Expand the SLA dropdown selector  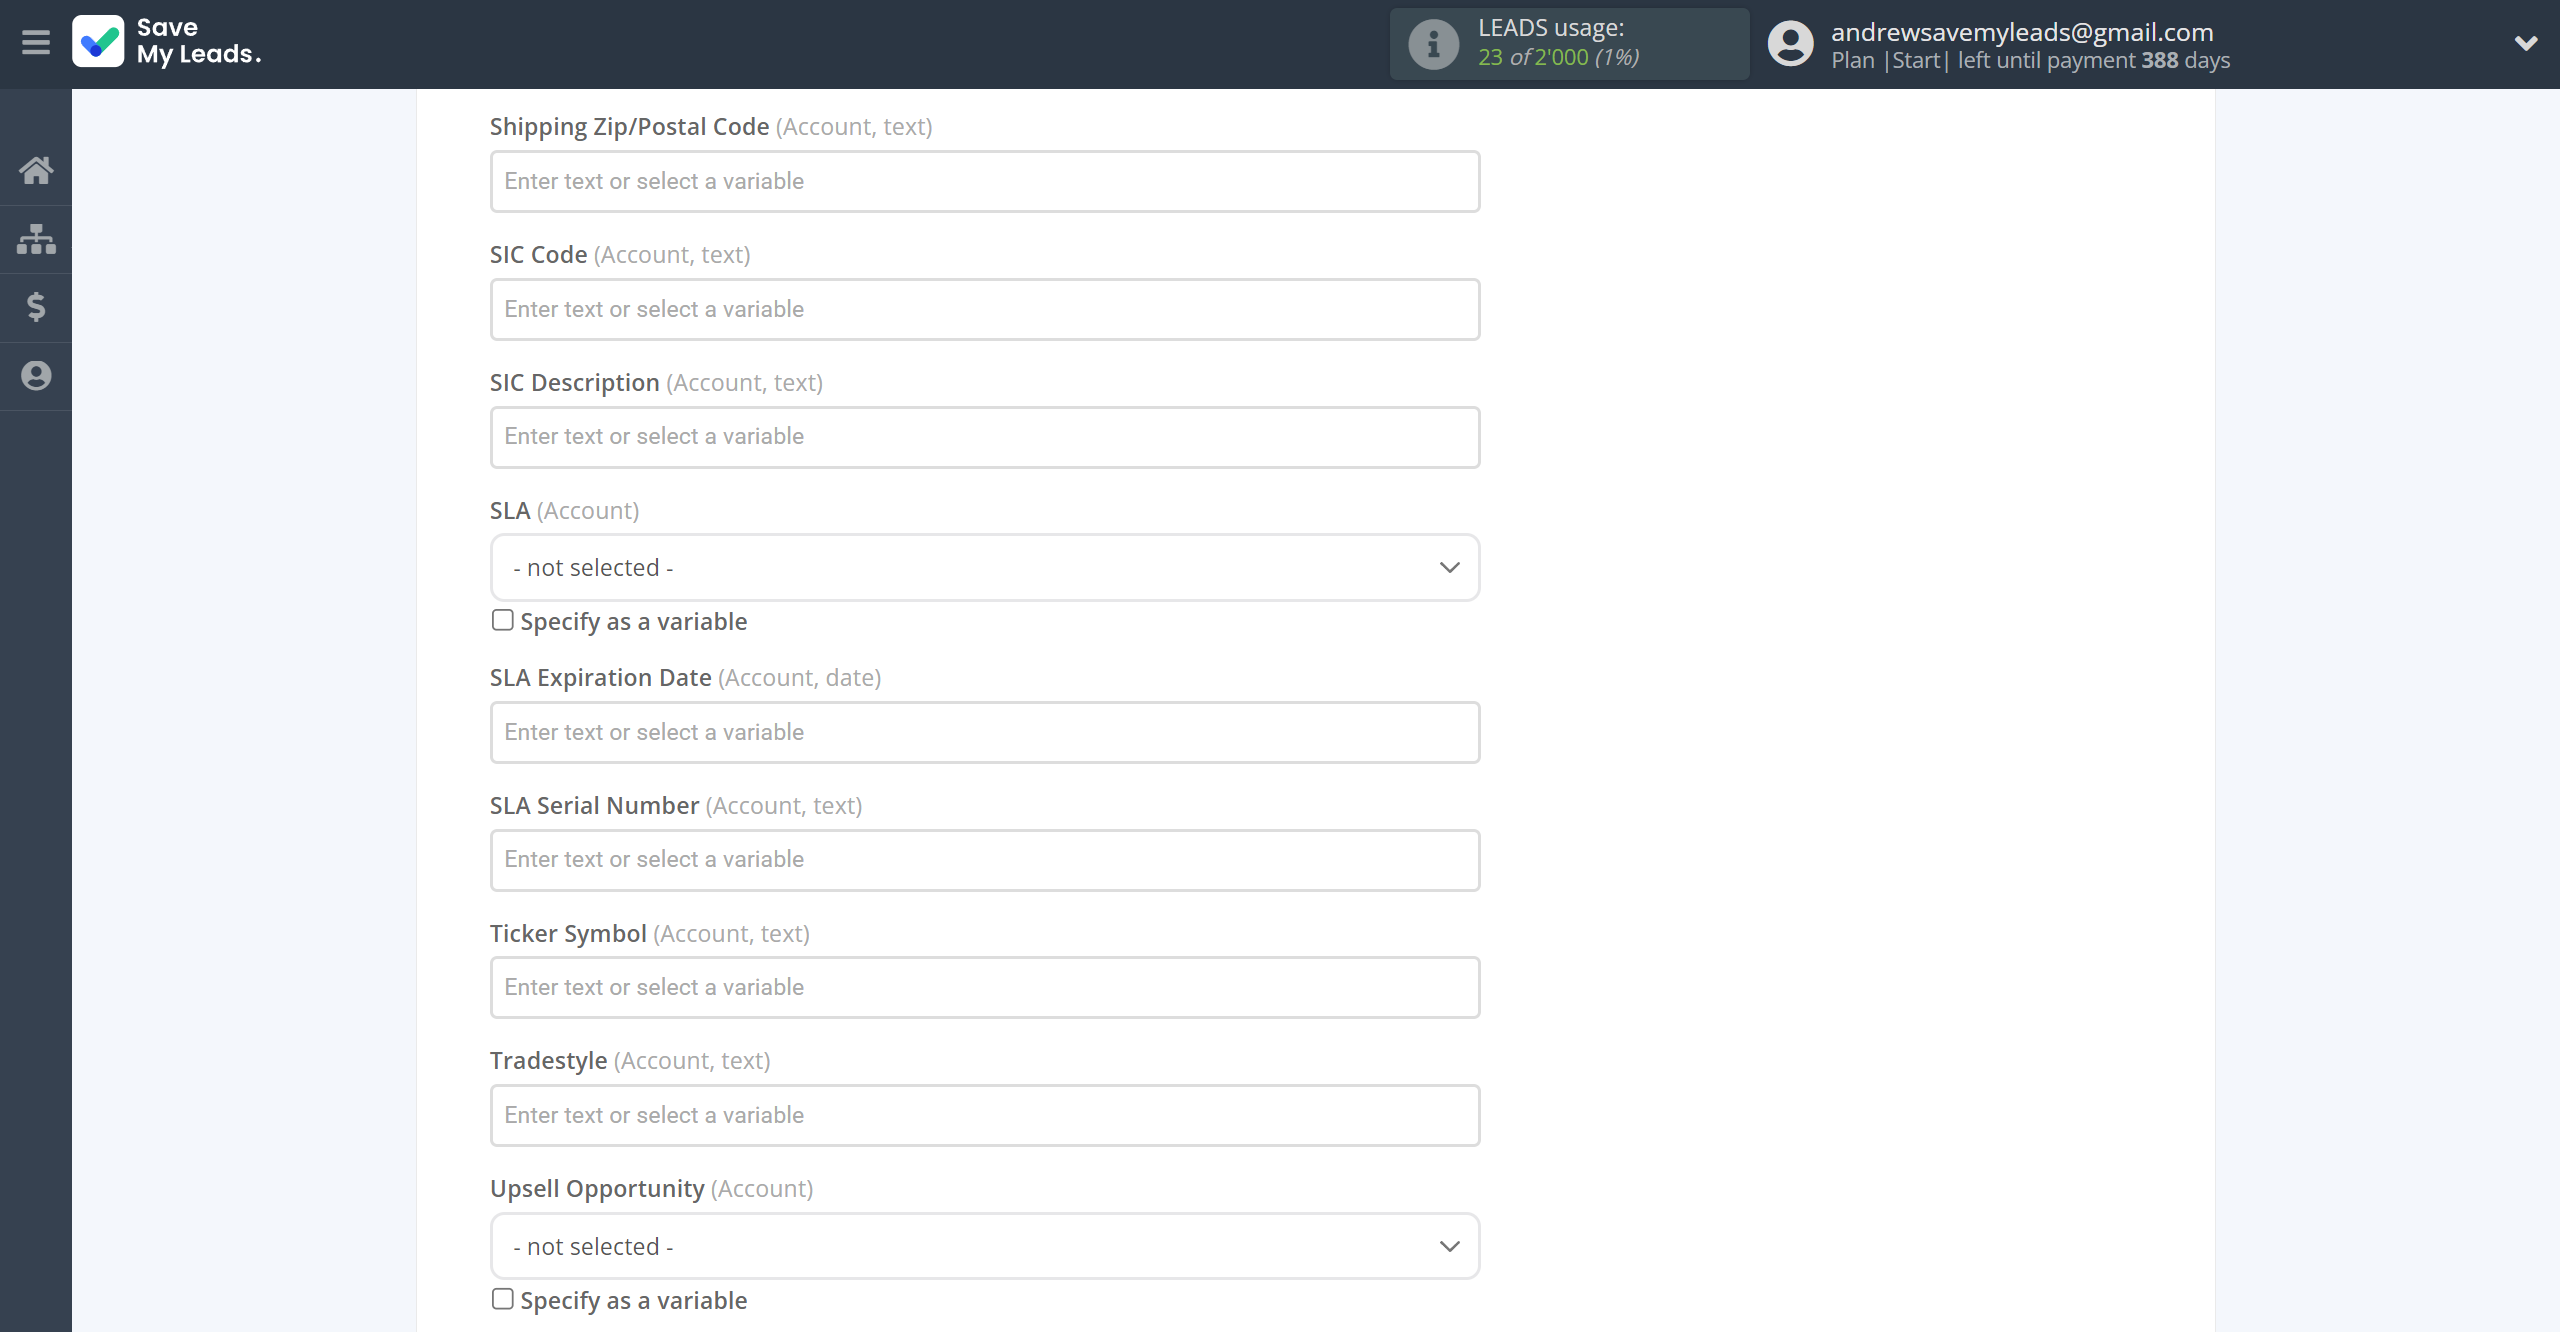pyautogui.click(x=984, y=567)
